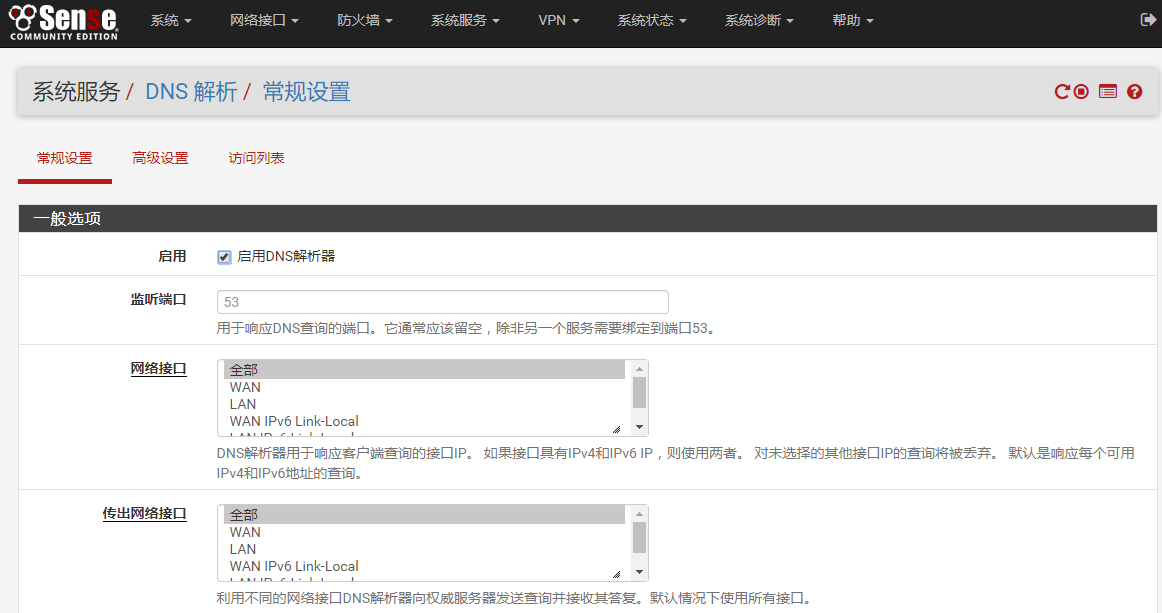The width and height of the screenshot is (1162, 613).
Task: Open the 系统诊断 dropdown menu
Action: pos(759,21)
